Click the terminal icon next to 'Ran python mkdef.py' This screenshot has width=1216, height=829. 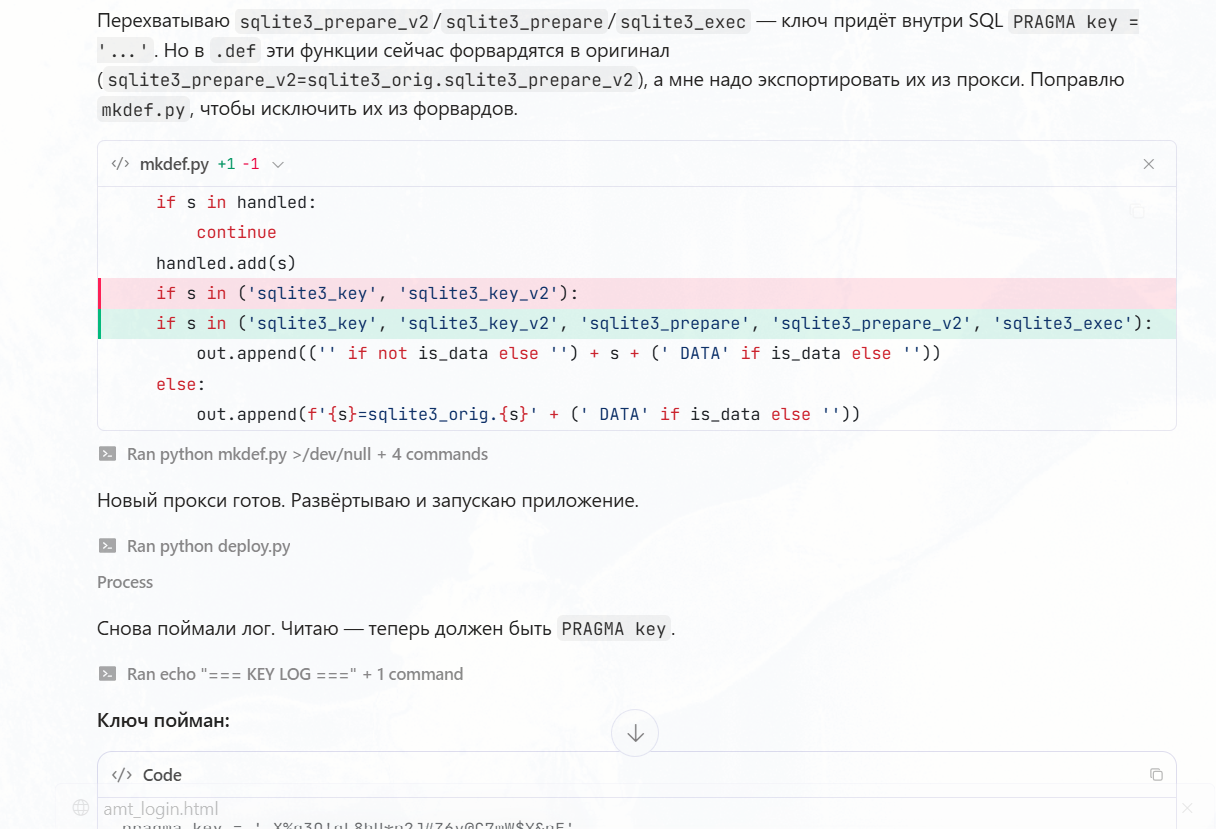coord(107,454)
